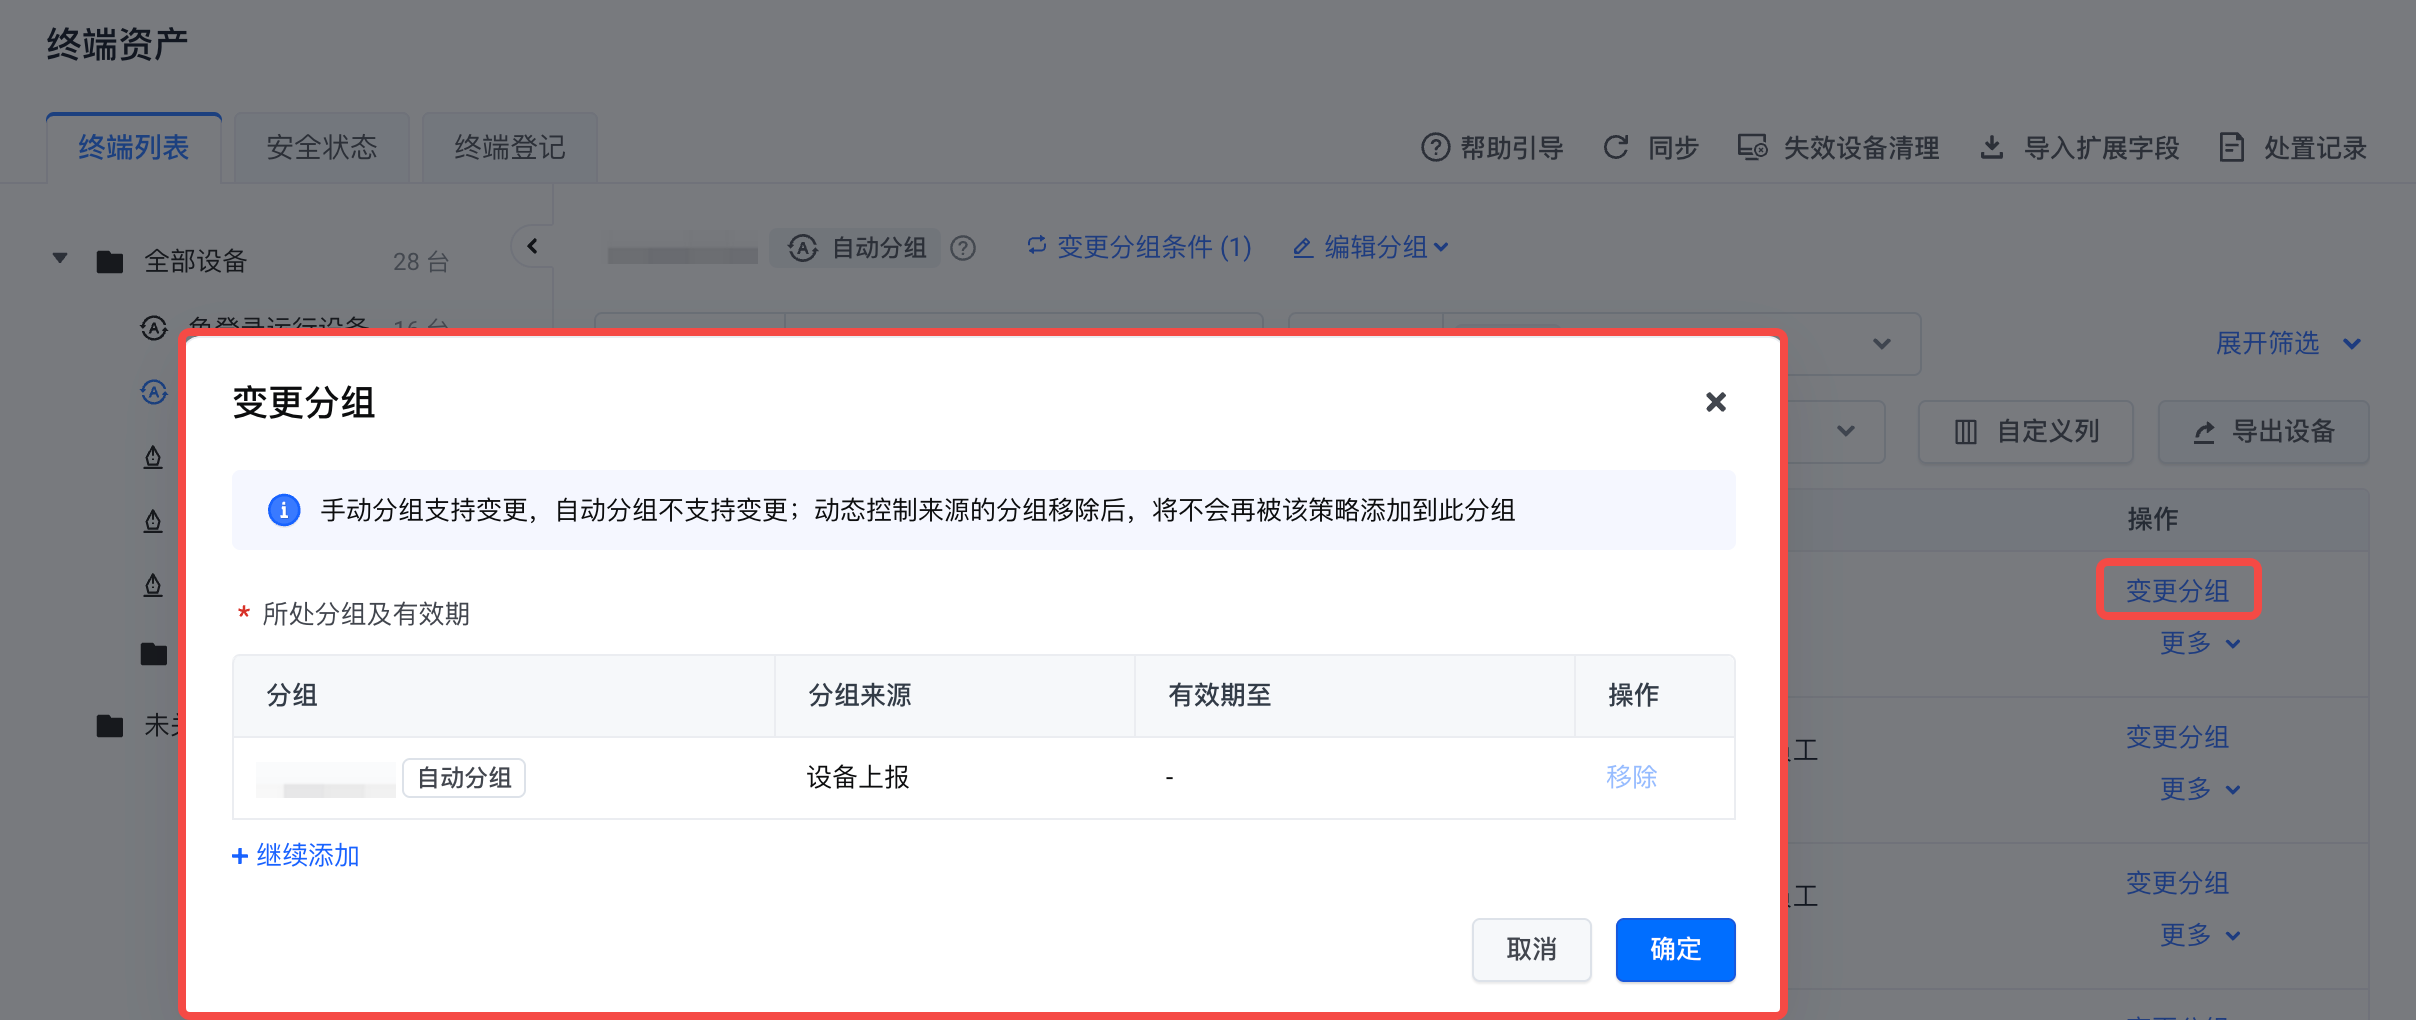
Task: Click the 导出设备 export button
Action: 2264,432
